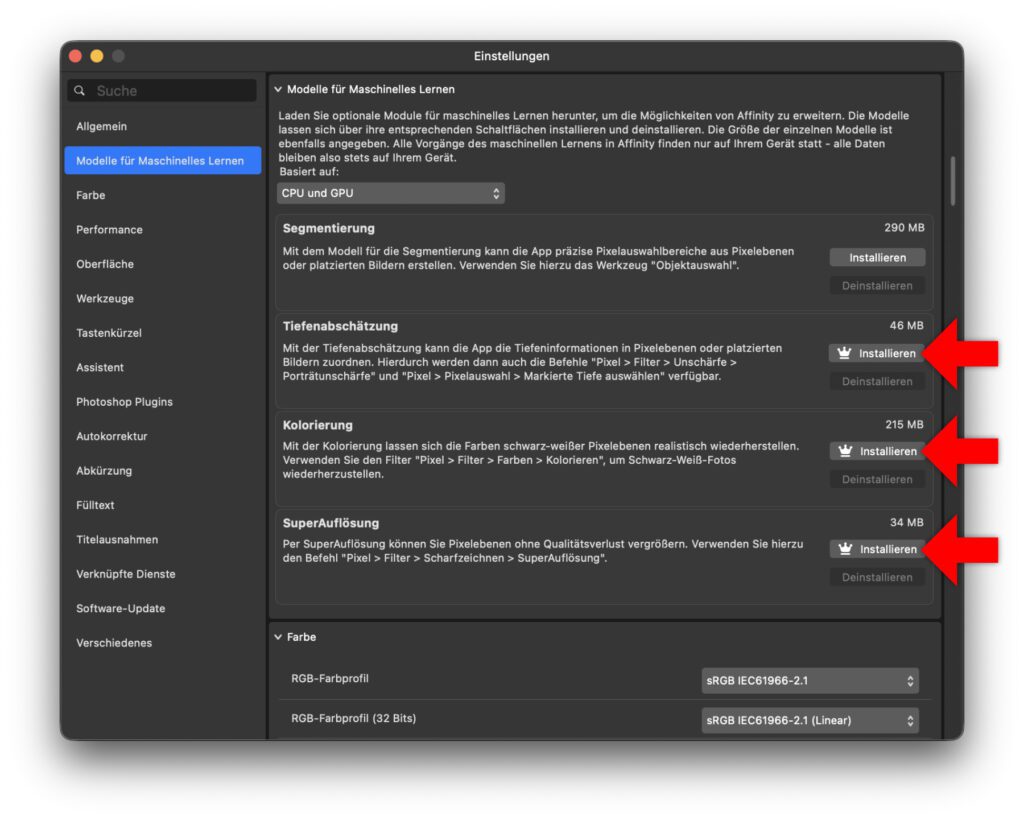Select the Verknüpfte Dienste section
Screen dimensions: 1024x820
124,574
